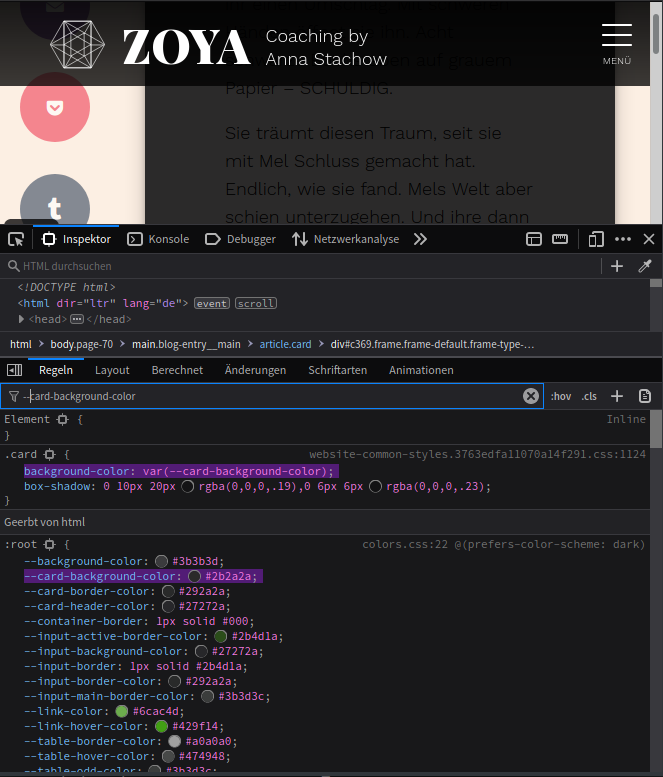Select body.page-70 breadcrumb
Image resolution: width=663 pixels, height=777 pixels.
pos(82,344)
